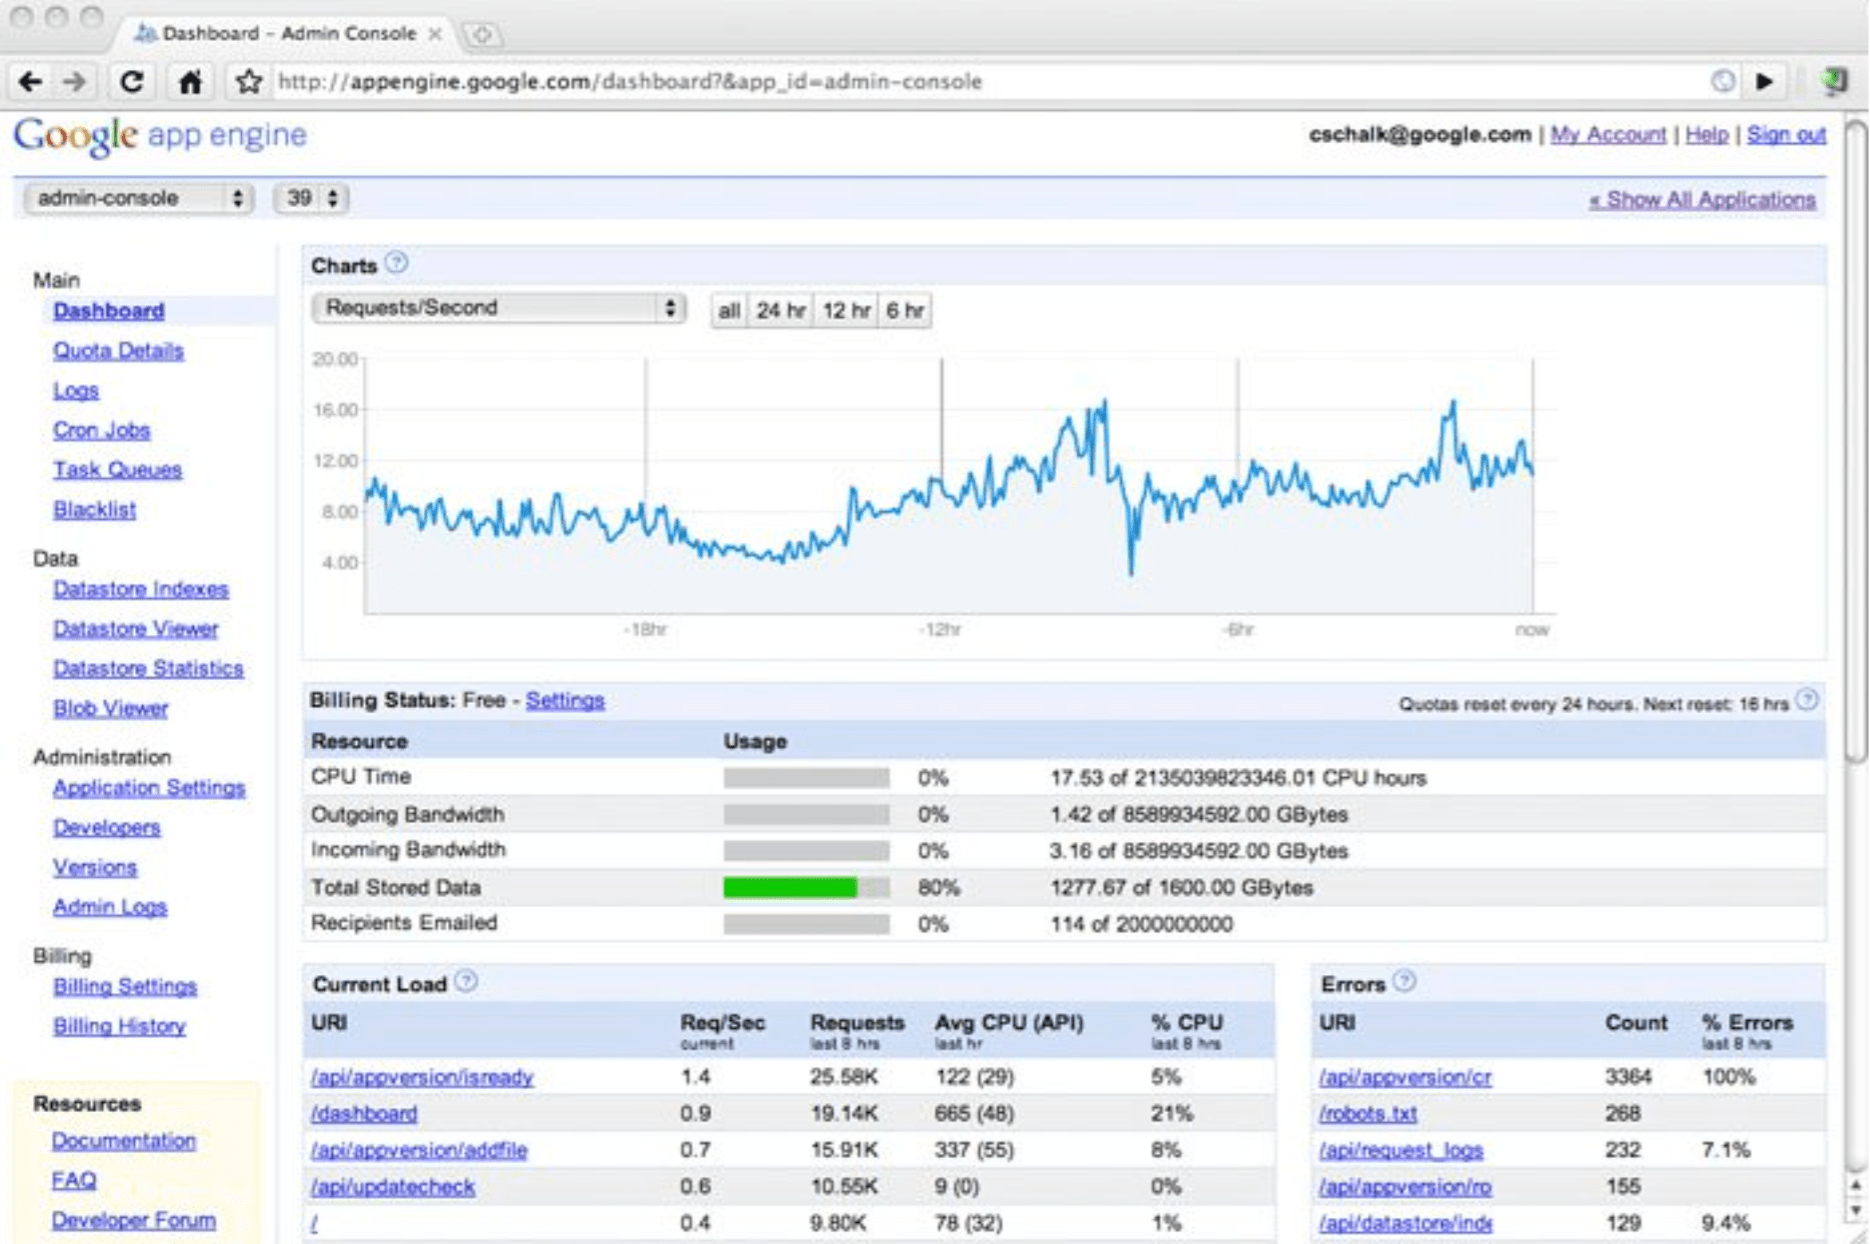The width and height of the screenshot is (1870, 1244).
Task: Open the Help link in the header
Action: (x=1706, y=135)
